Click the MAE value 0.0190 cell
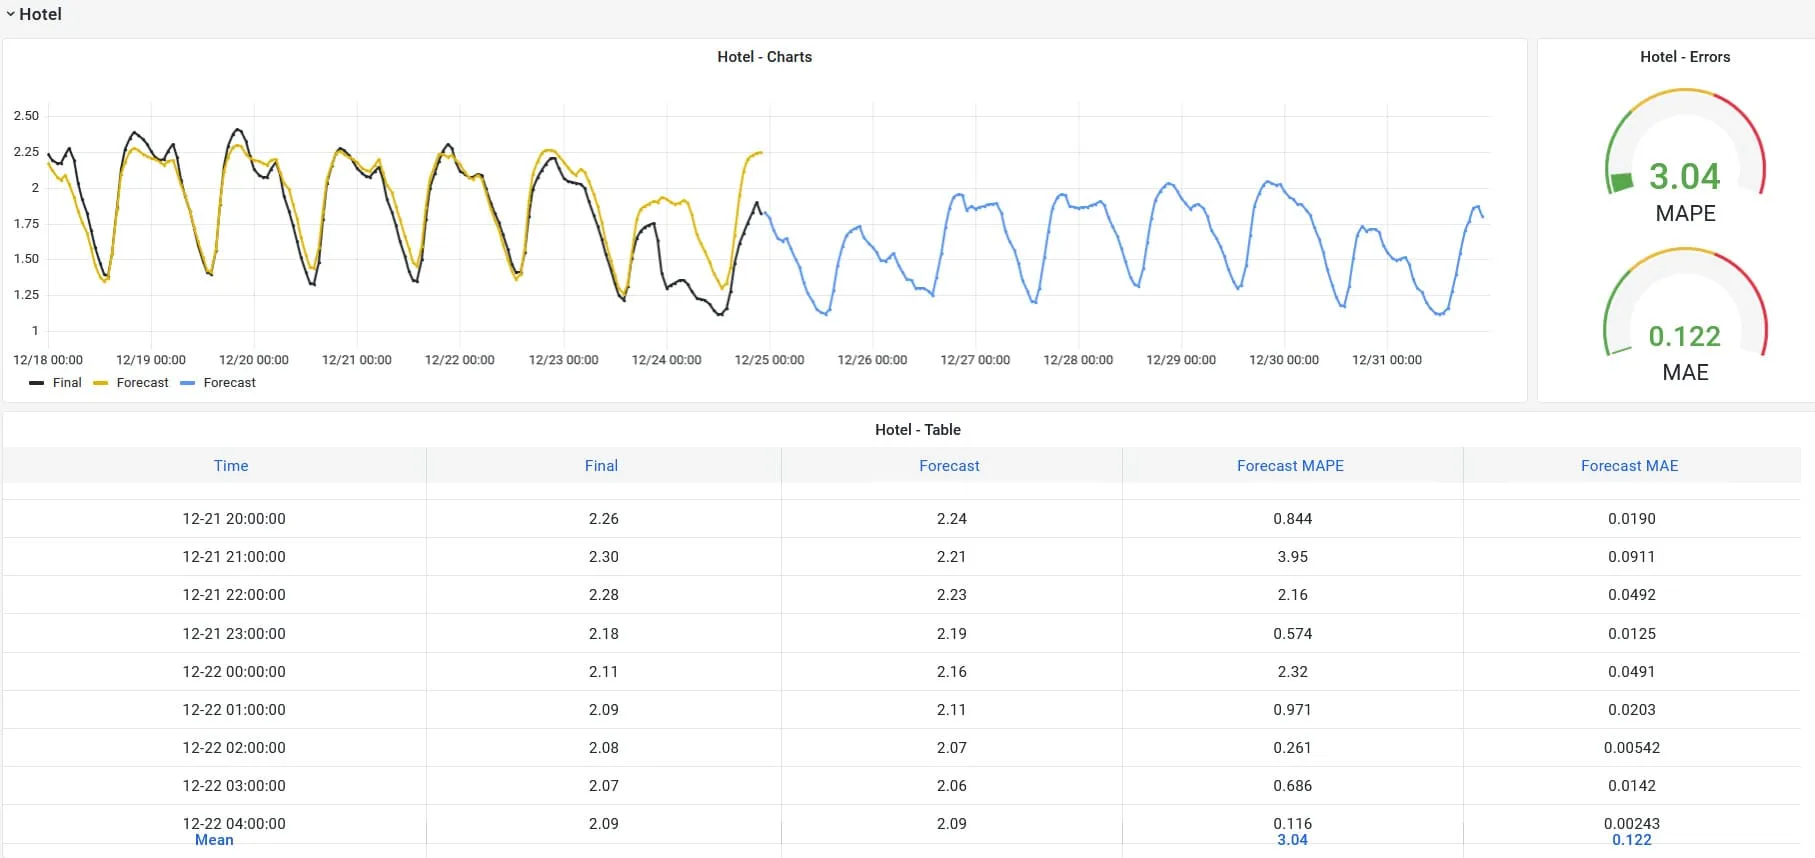The width and height of the screenshot is (1815, 858). pos(1632,519)
